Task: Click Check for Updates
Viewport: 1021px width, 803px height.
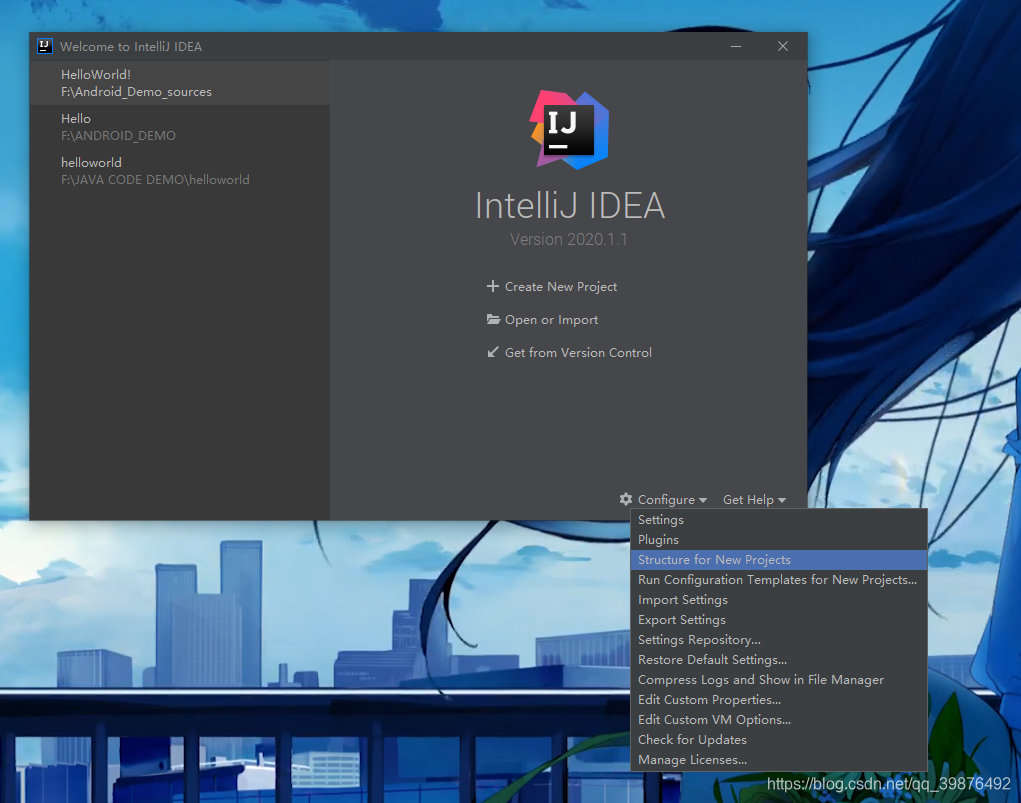Action: coord(692,739)
